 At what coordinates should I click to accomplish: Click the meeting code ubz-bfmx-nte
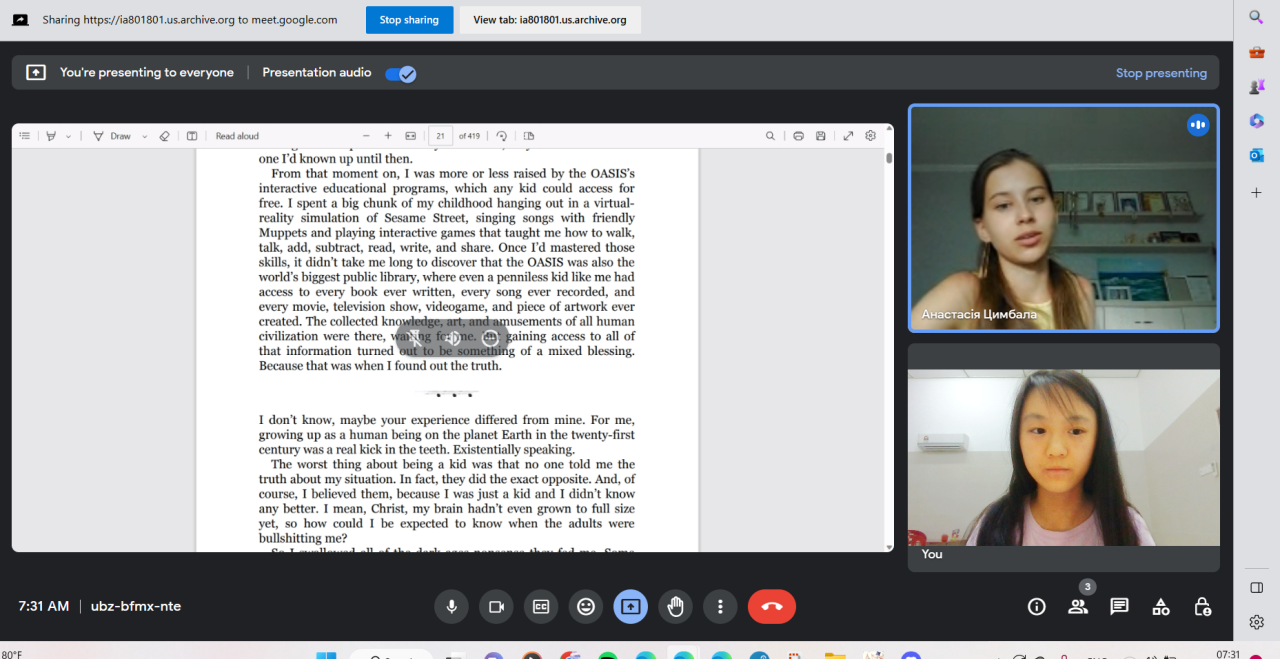pyautogui.click(x=136, y=606)
